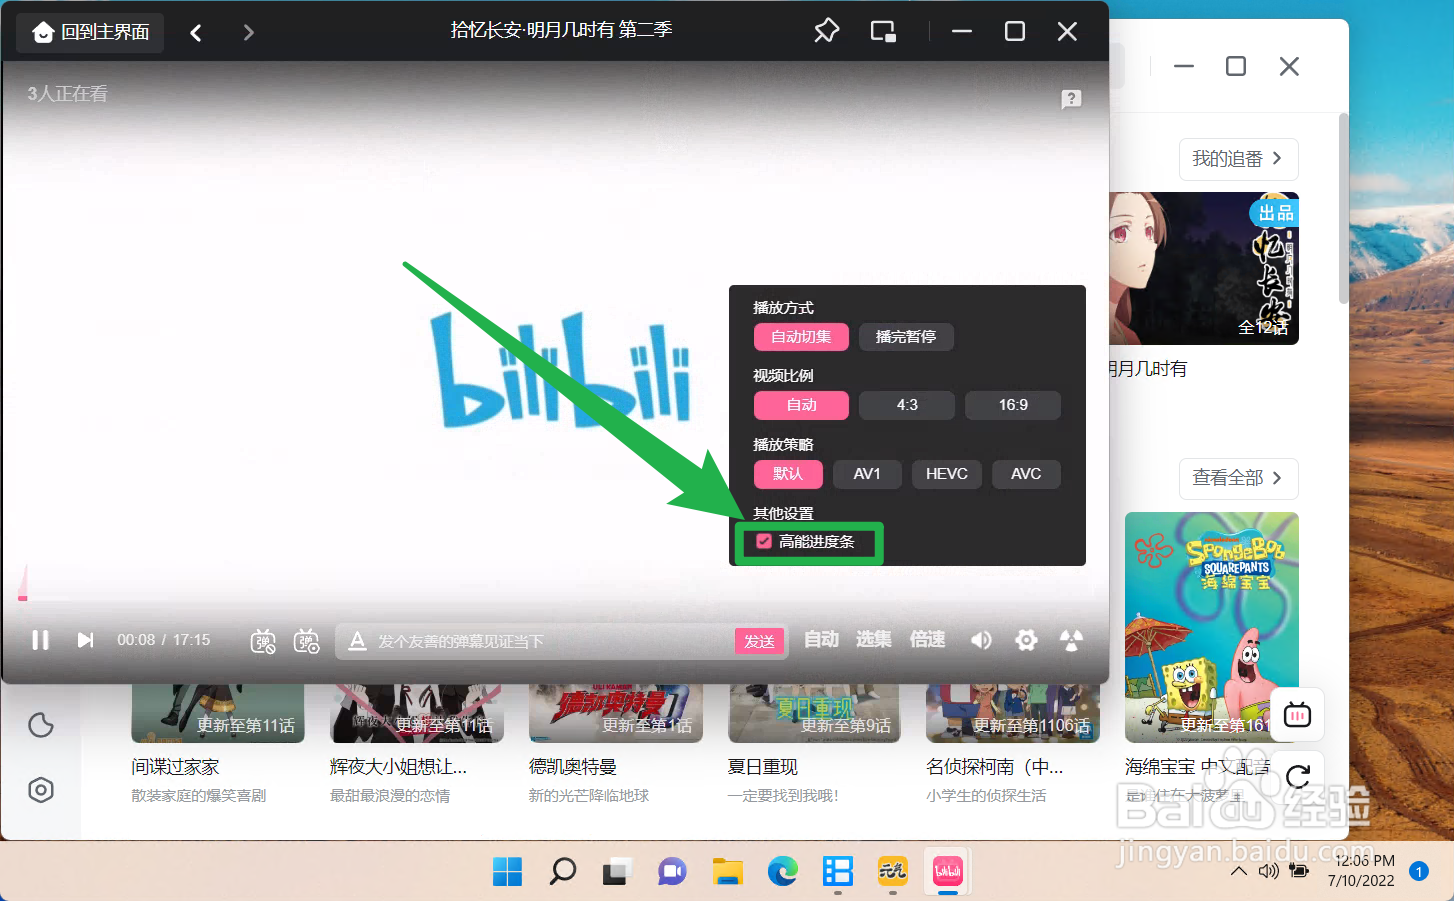
Task: Go back with the left arrow
Action: coord(196,33)
